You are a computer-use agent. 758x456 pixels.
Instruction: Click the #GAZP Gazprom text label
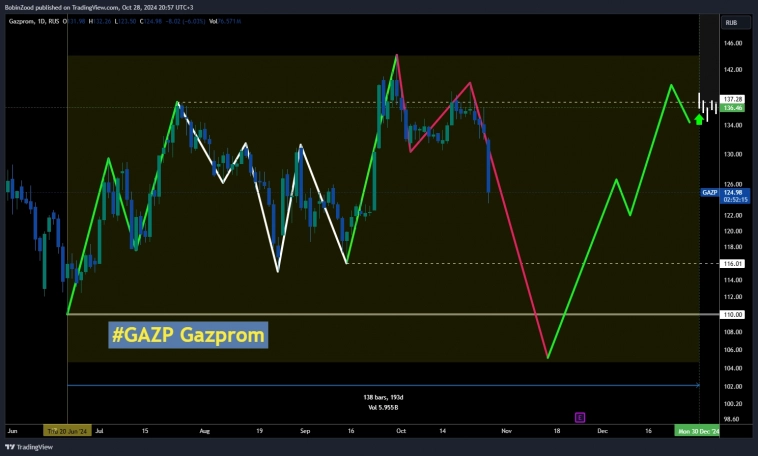point(187,335)
